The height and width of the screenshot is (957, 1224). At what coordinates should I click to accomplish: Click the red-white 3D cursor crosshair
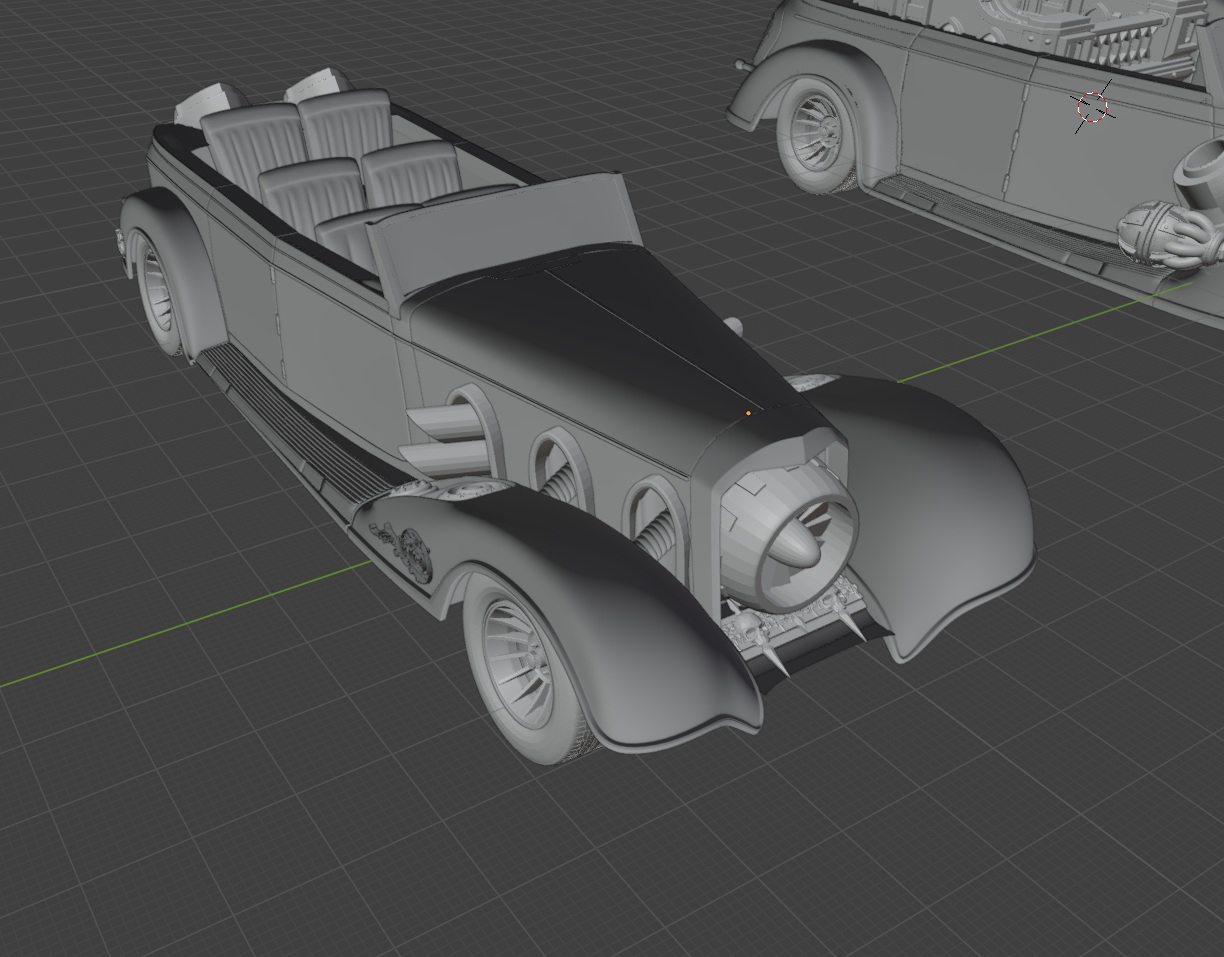tap(1094, 106)
